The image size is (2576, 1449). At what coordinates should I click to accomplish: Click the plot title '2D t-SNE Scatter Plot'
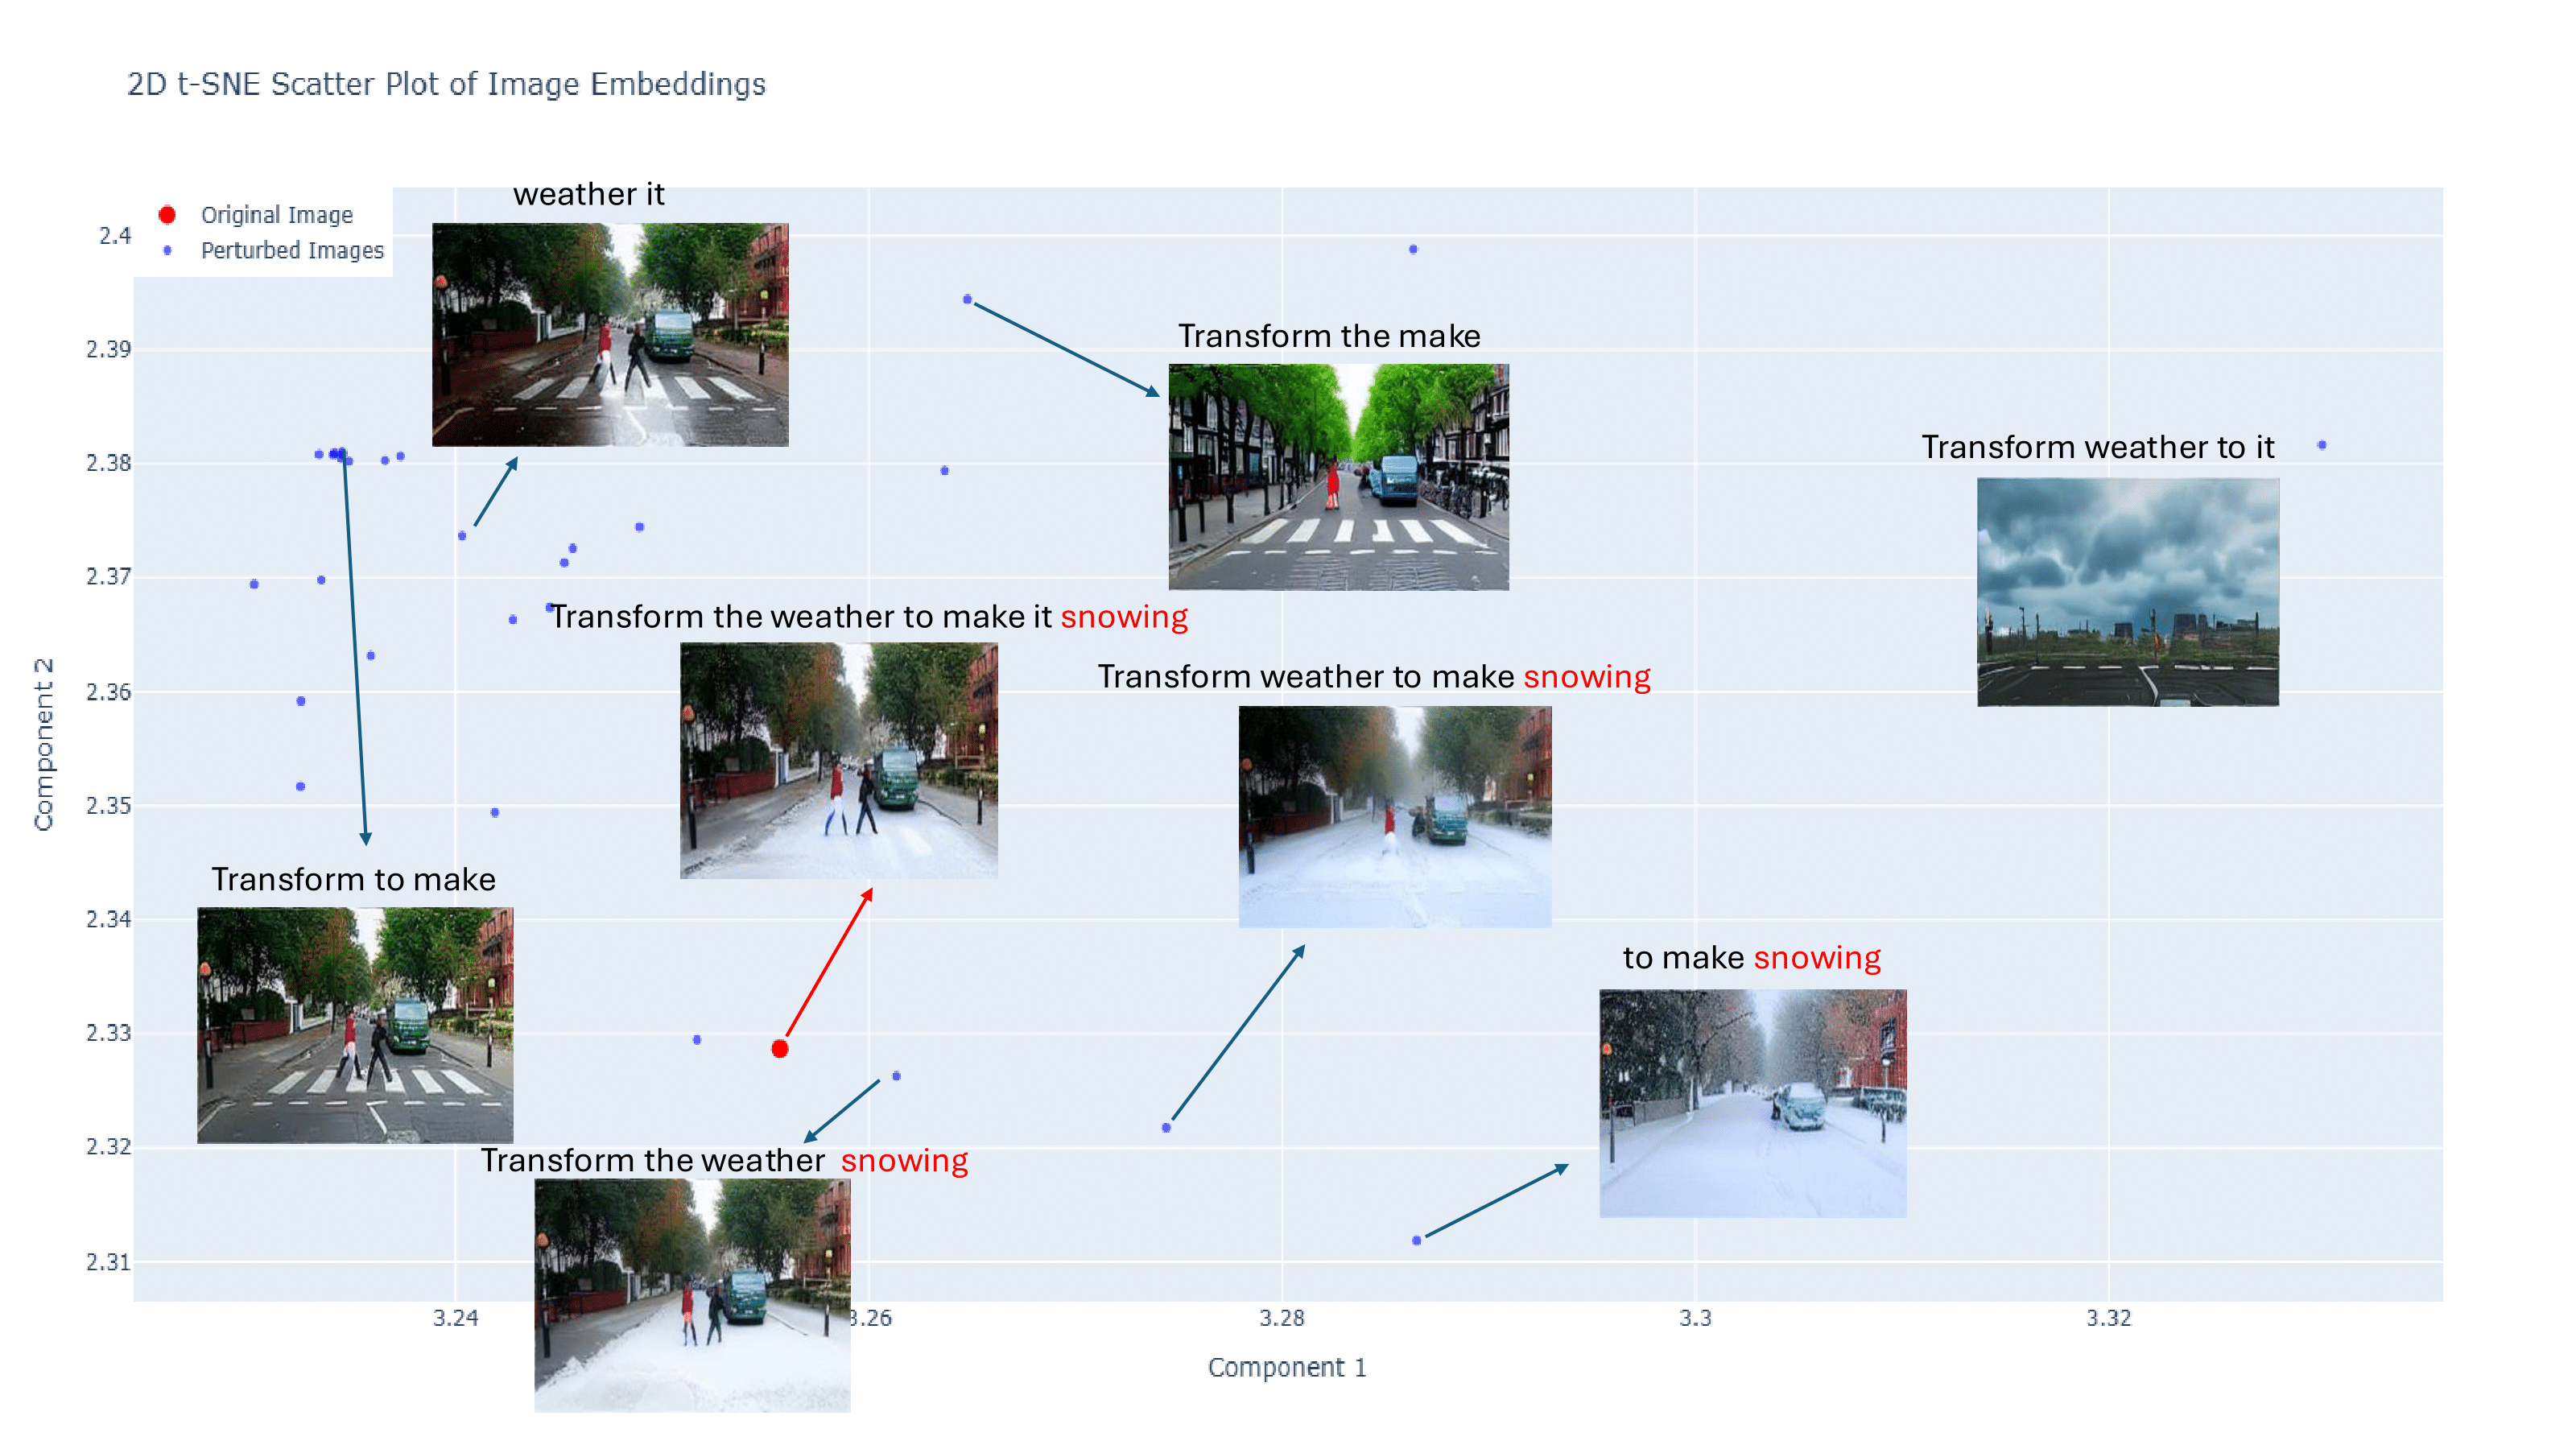(446, 84)
